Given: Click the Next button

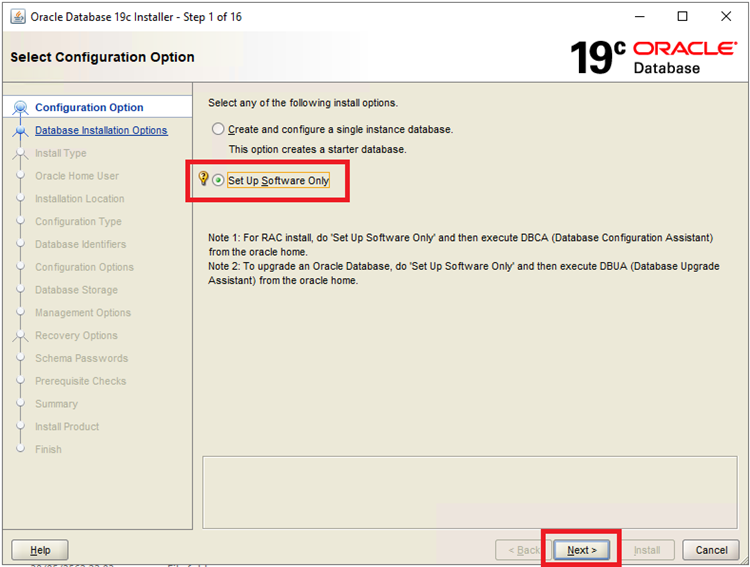Looking at the screenshot, I should (x=582, y=550).
